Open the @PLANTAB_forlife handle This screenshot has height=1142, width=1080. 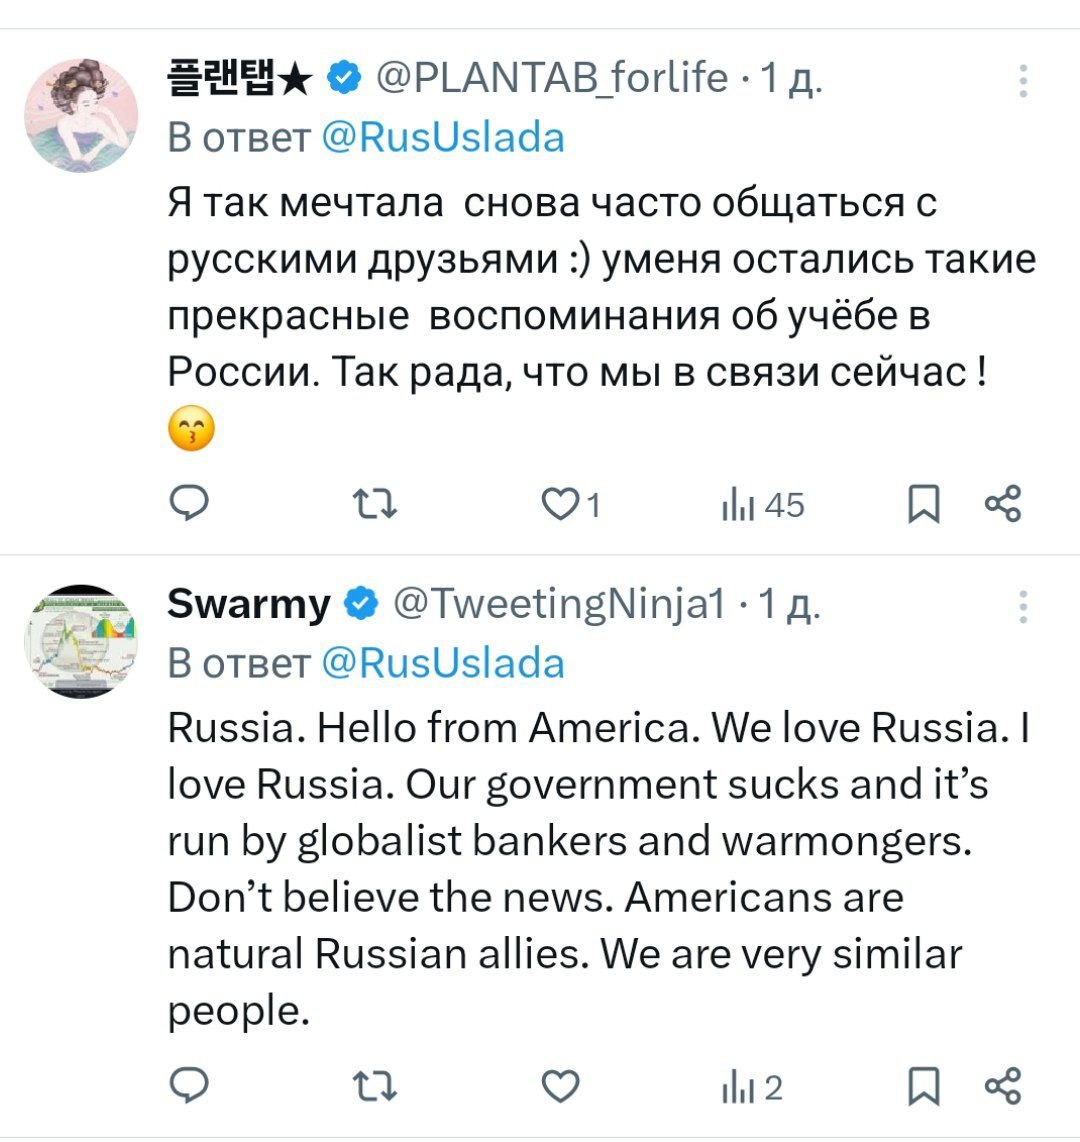(550, 77)
